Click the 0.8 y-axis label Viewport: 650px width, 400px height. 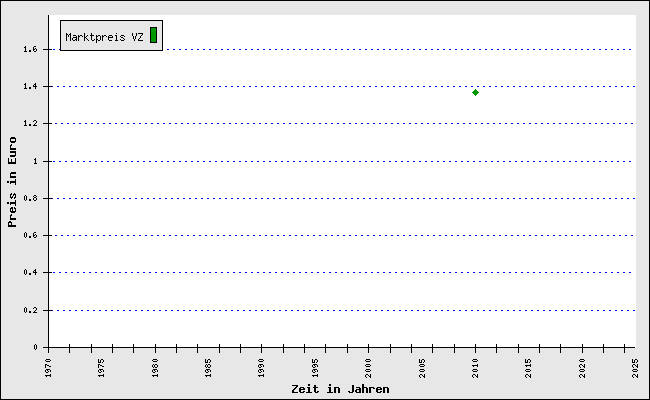click(30, 199)
